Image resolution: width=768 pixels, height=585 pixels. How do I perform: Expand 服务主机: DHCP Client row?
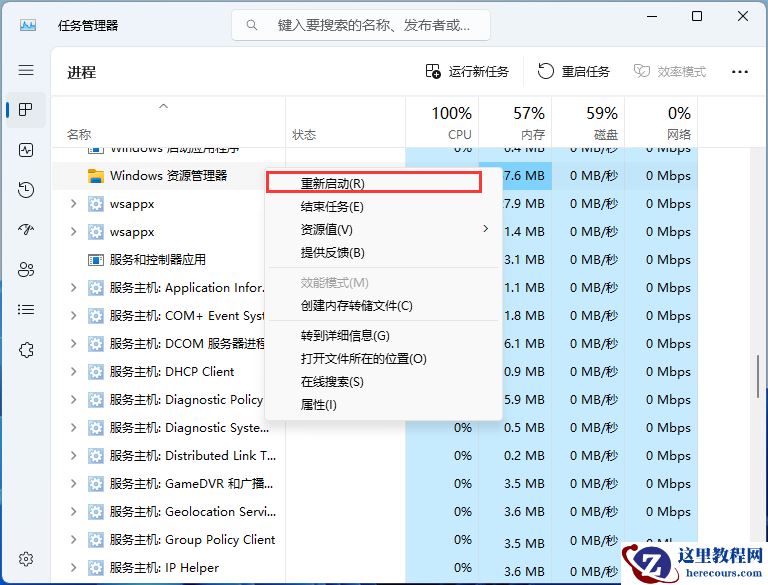tap(73, 371)
